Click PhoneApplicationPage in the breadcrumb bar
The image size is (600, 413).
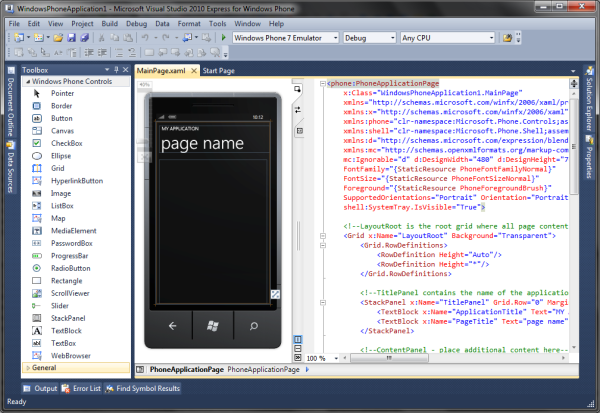tap(264, 369)
